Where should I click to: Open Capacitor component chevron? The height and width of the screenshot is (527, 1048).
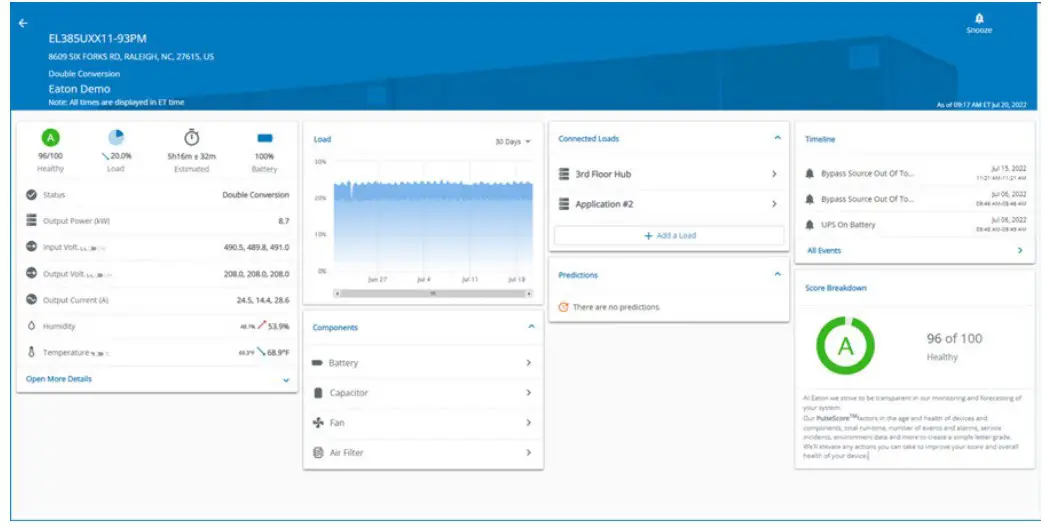pos(529,393)
